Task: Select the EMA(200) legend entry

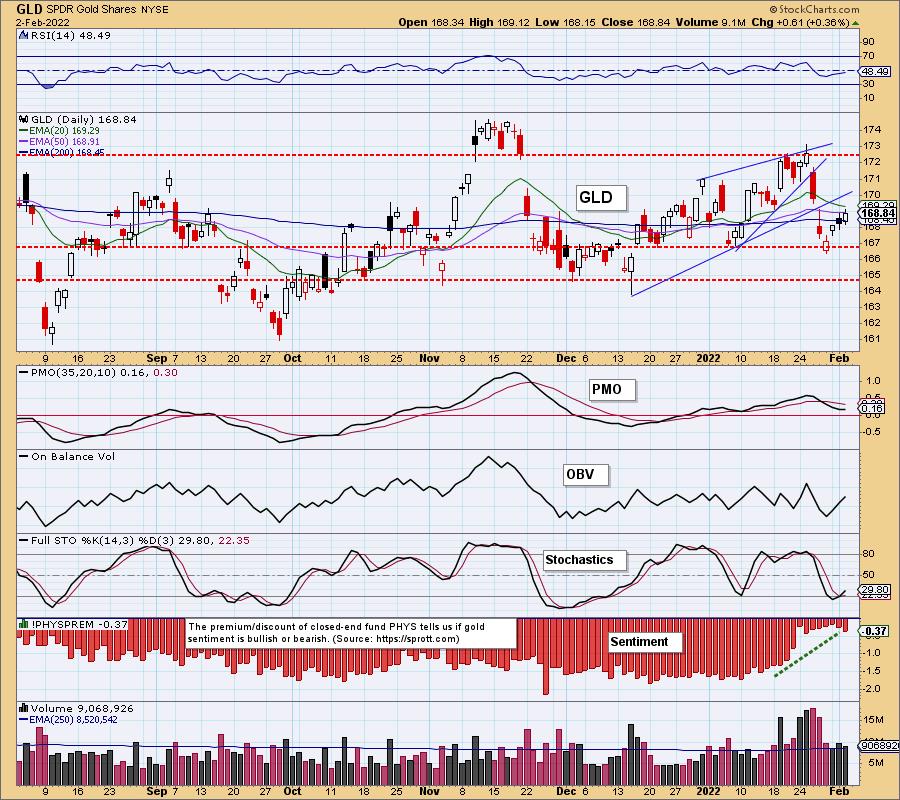Action: pos(62,152)
